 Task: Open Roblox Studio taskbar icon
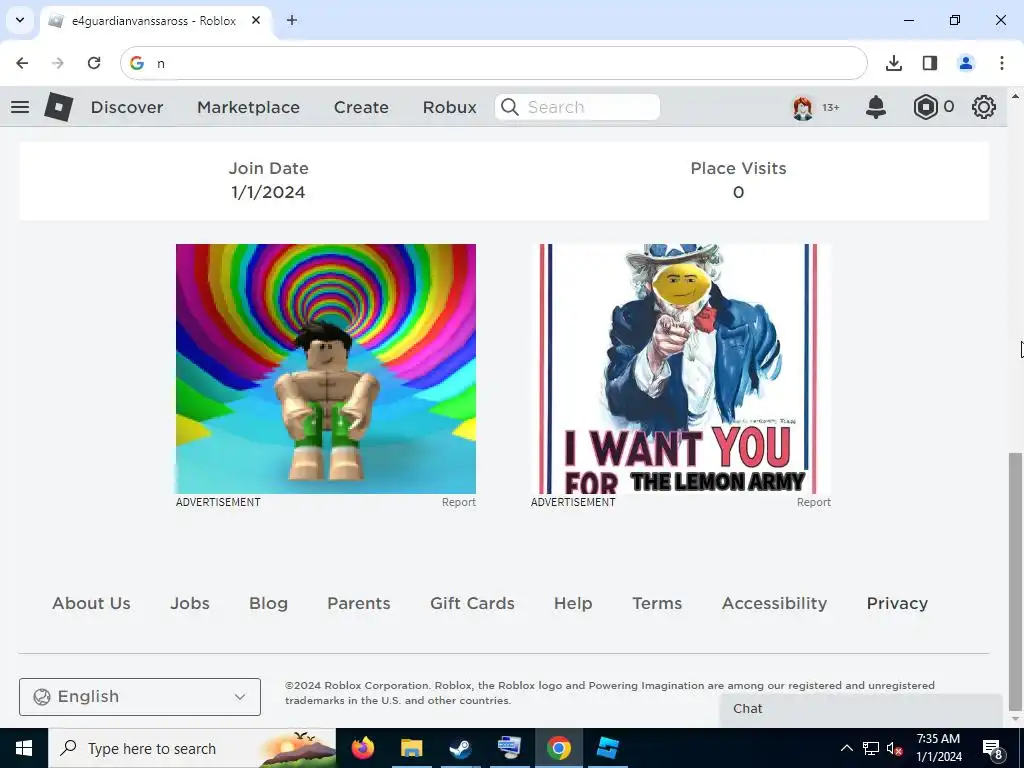tap(607, 748)
